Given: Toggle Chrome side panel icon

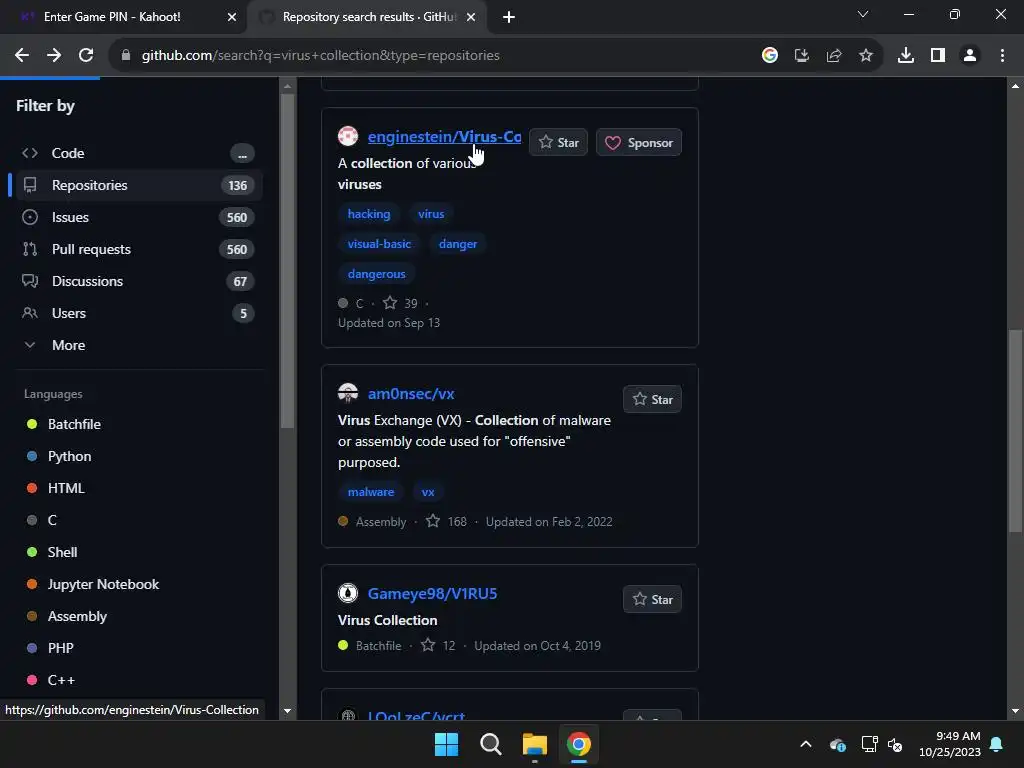Looking at the screenshot, I should coord(938,56).
